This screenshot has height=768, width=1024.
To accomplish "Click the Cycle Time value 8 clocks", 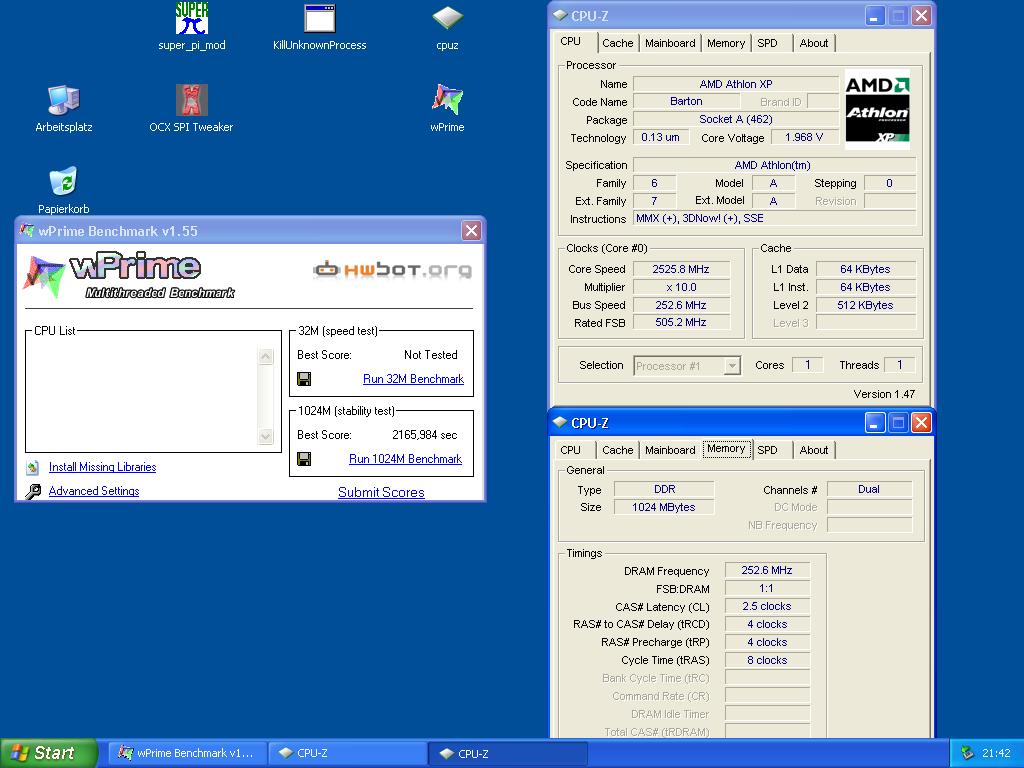I will (767, 660).
